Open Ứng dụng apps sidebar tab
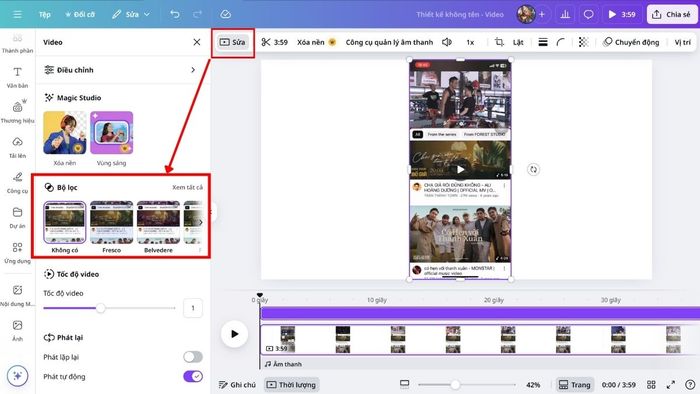This screenshot has height=394, width=700. (x=17, y=253)
